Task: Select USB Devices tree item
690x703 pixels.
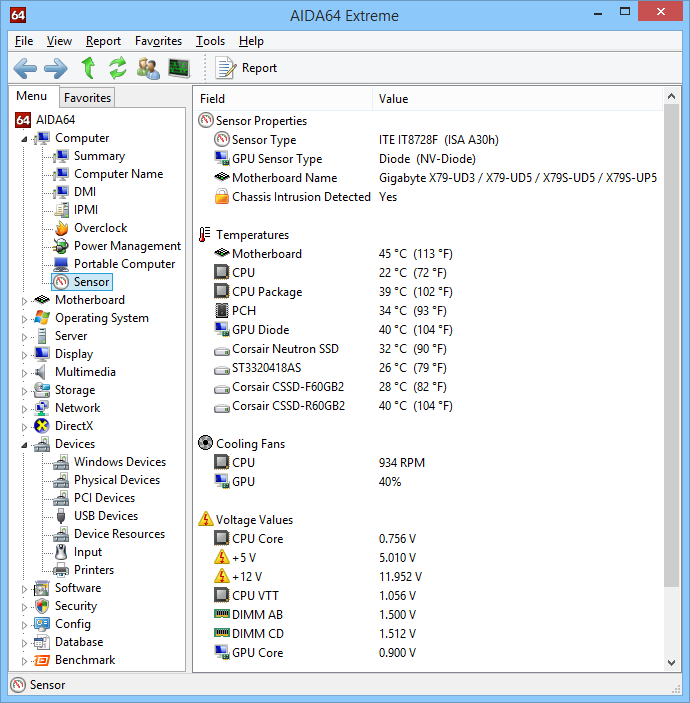Action: point(105,516)
